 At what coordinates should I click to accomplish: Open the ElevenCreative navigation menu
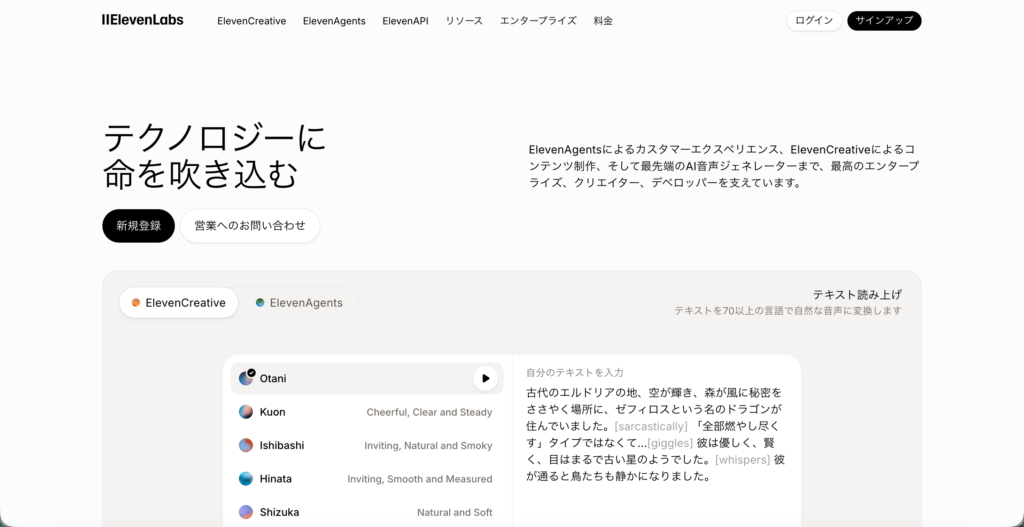pos(251,21)
